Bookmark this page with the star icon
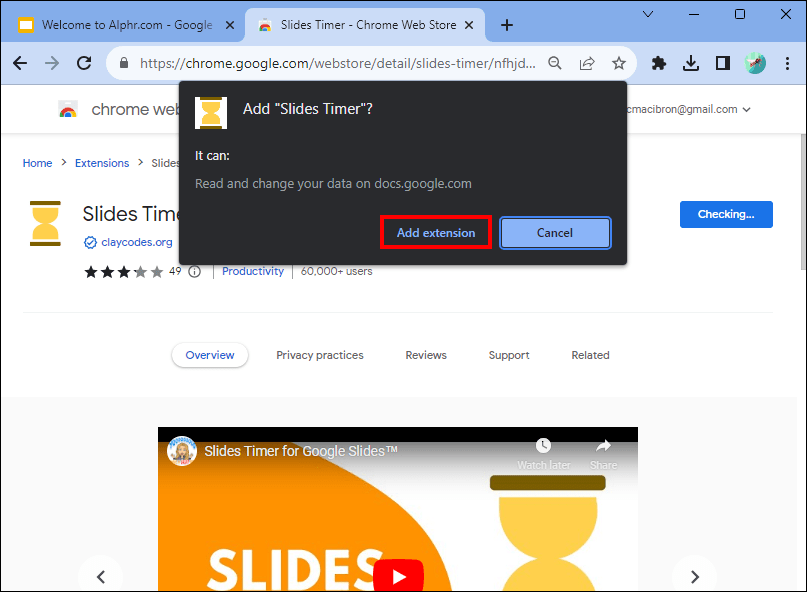807x592 pixels. coord(619,63)
